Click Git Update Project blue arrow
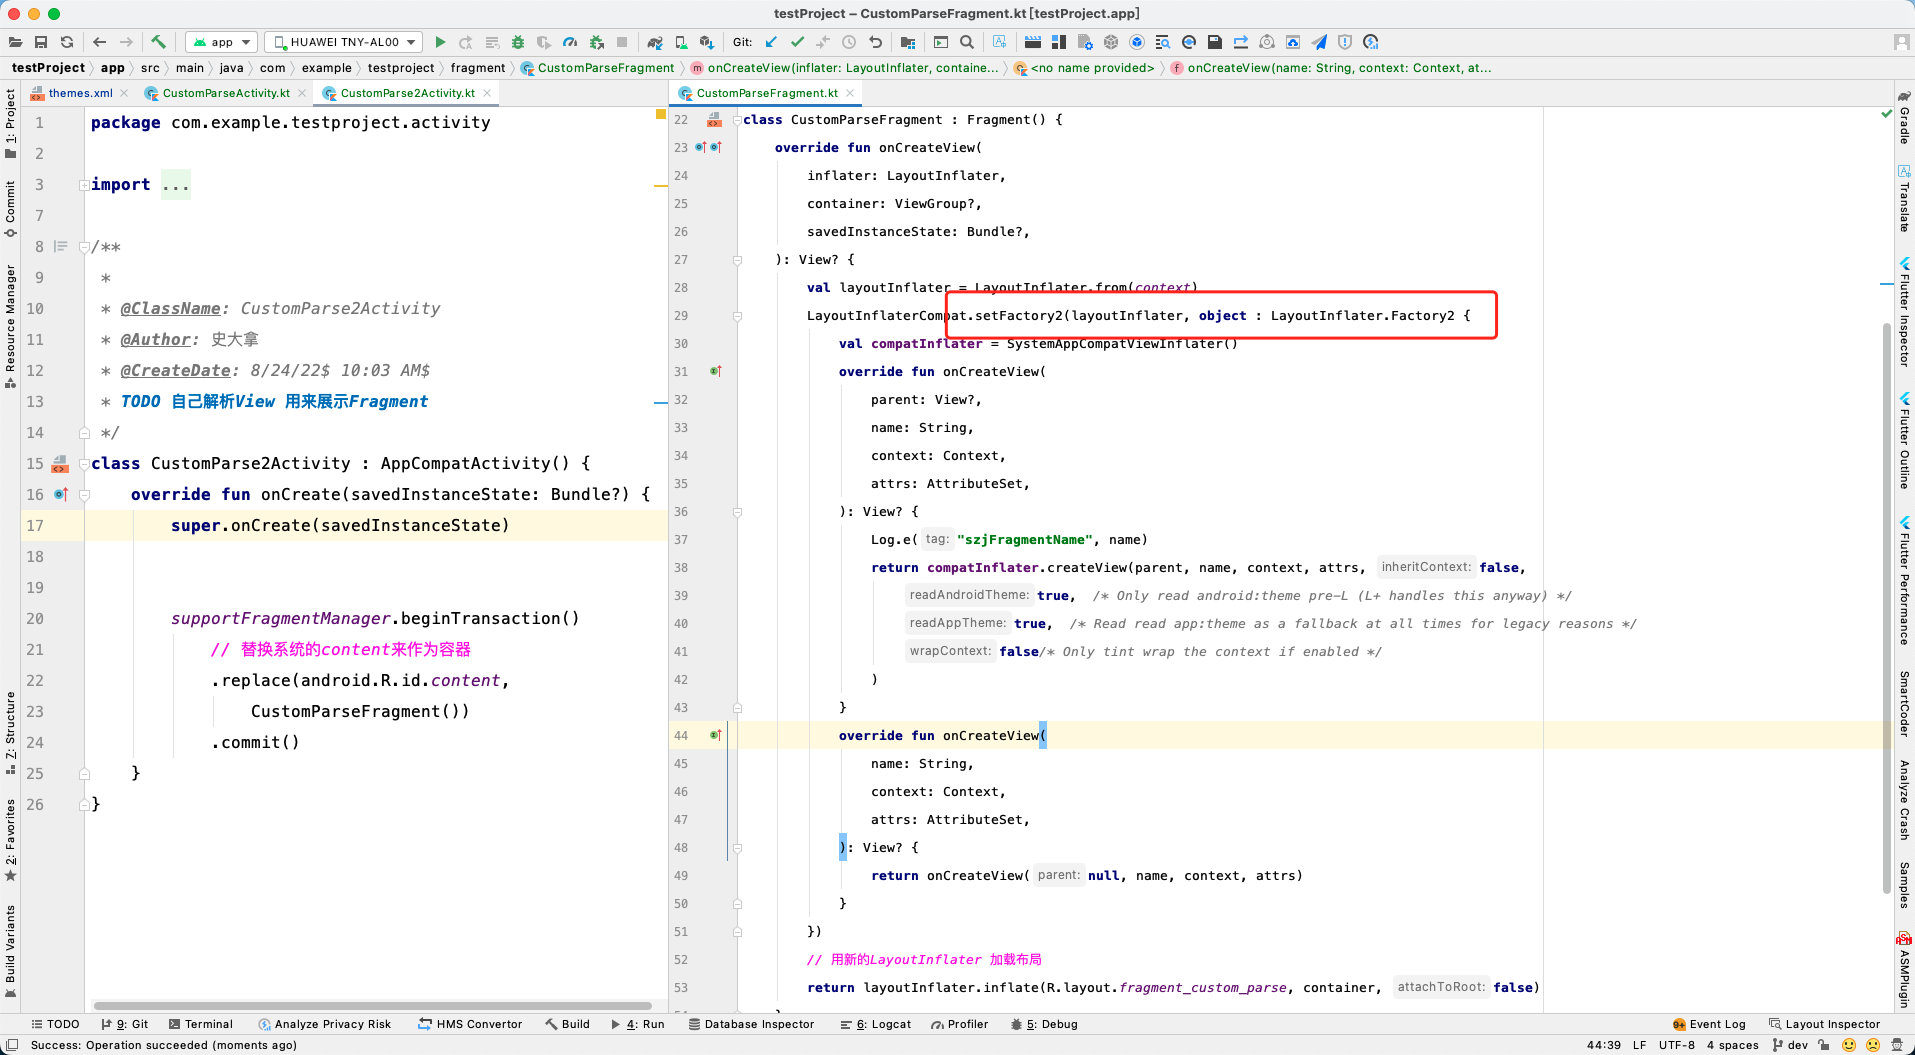1915x1055 pixels. (771, 42)
